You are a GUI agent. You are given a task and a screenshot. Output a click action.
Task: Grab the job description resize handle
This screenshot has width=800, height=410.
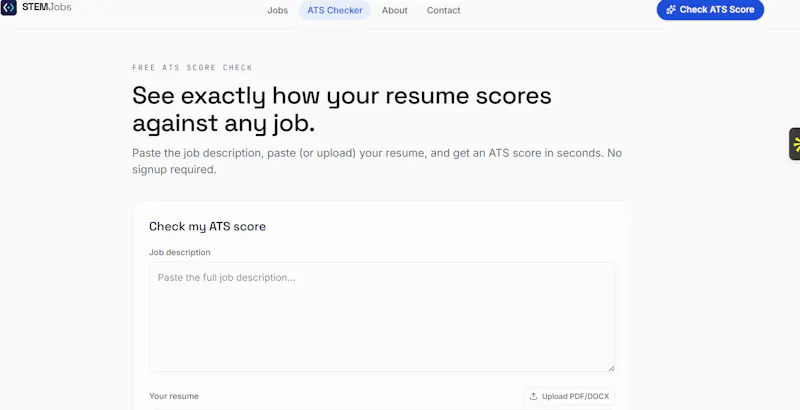(611, 368)
